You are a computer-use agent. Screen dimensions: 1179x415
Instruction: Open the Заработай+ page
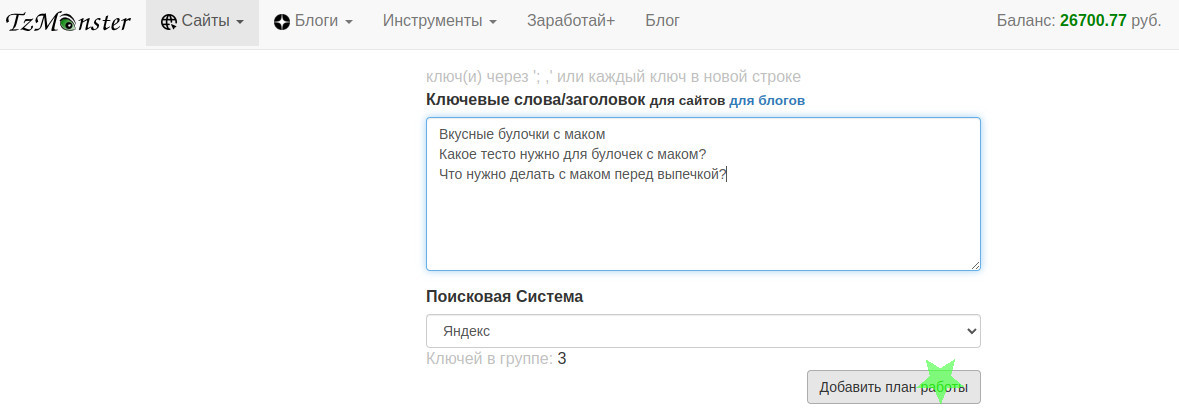[x=571, y=22]
